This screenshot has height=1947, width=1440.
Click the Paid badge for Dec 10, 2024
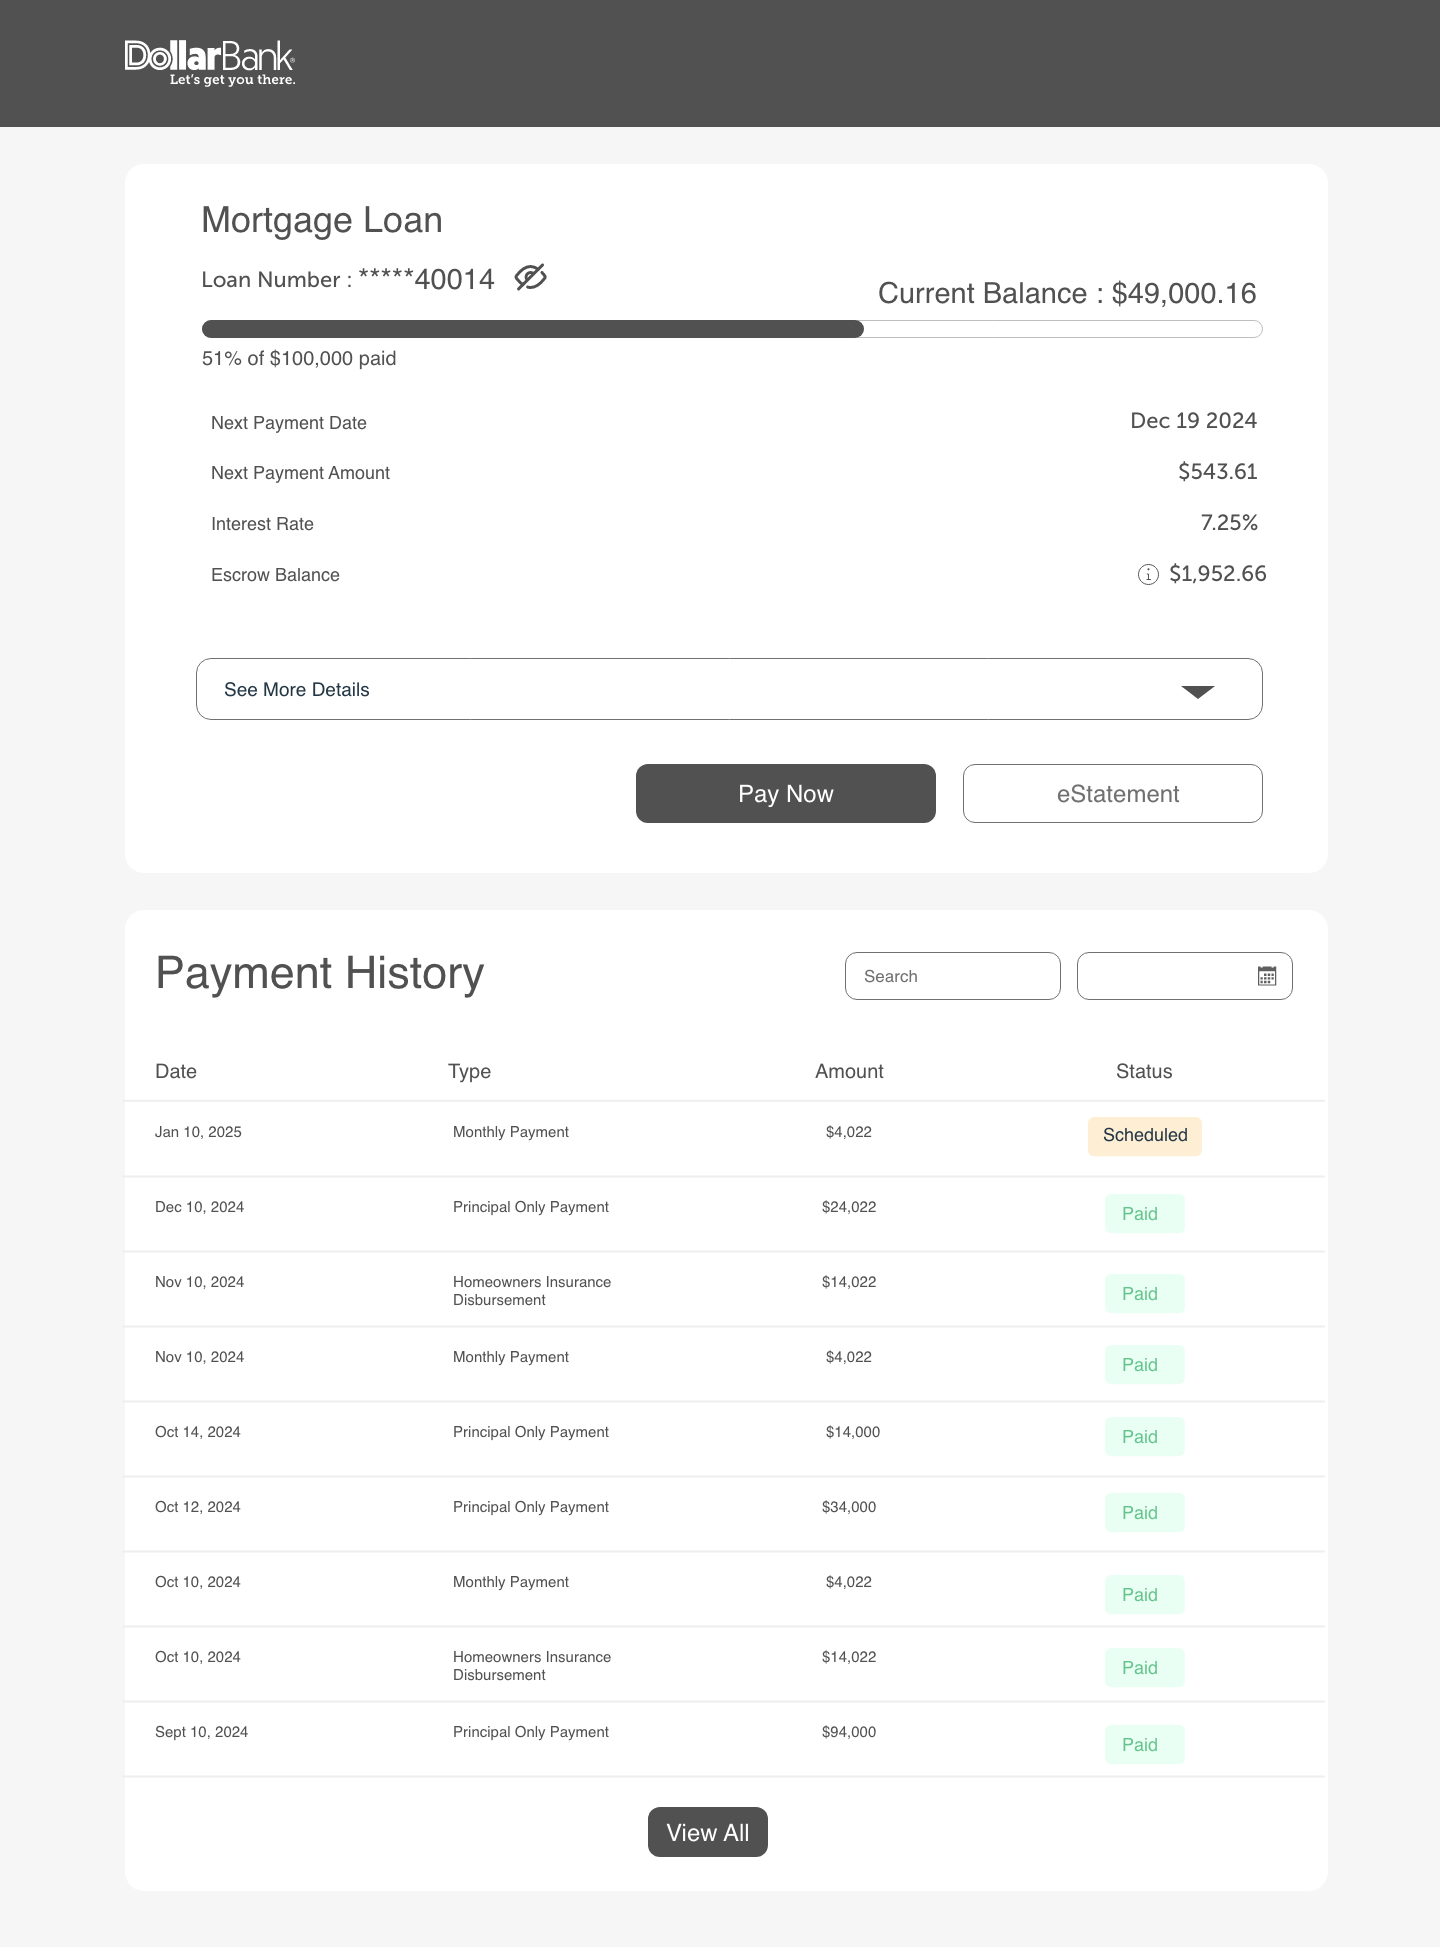pos(1144,1214)
